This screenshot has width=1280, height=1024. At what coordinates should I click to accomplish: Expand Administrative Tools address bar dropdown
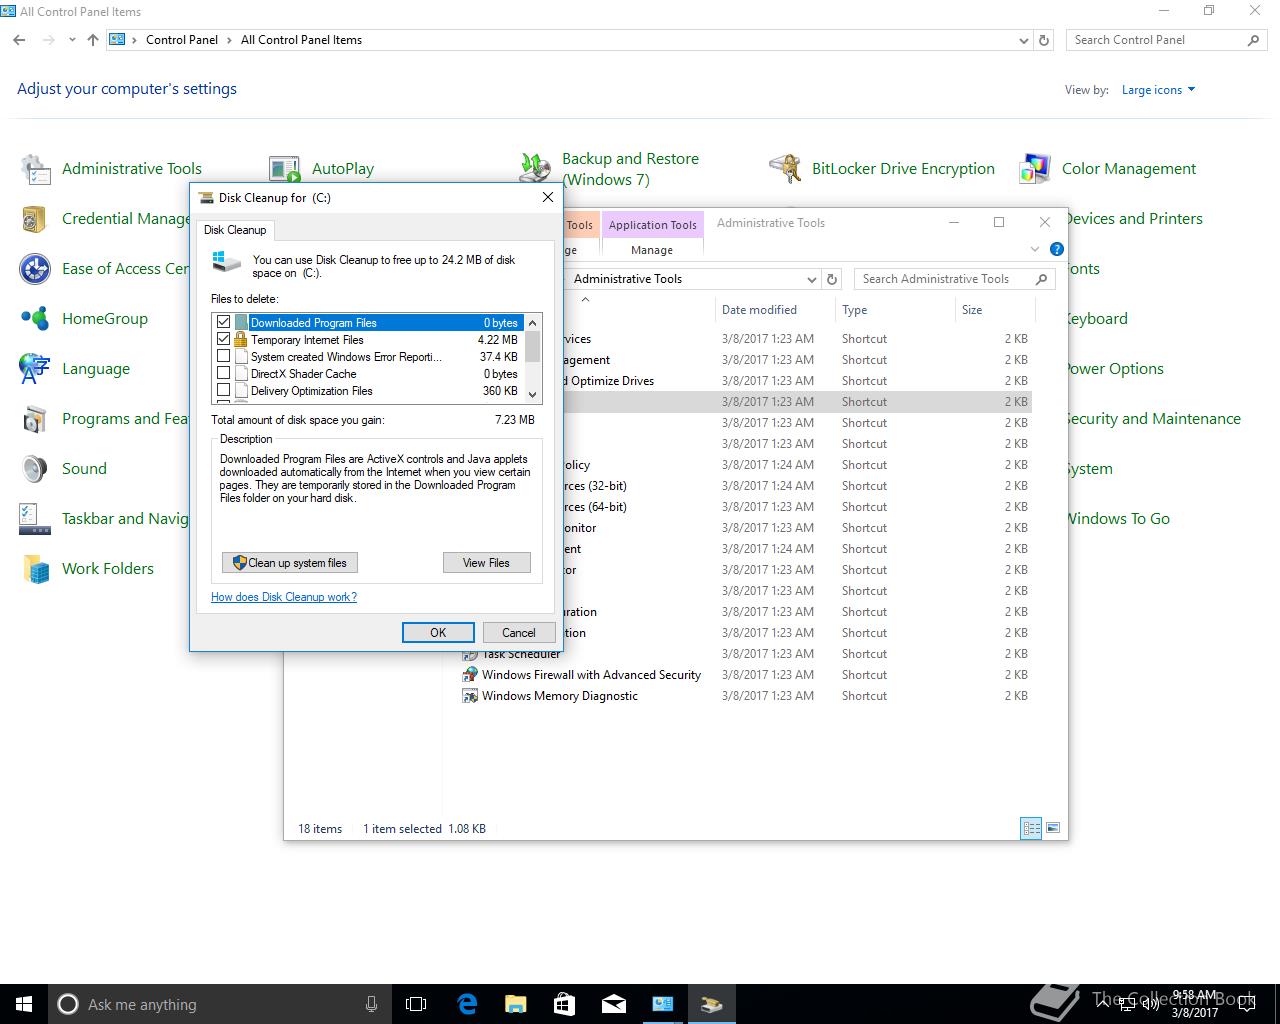[811, 279]
